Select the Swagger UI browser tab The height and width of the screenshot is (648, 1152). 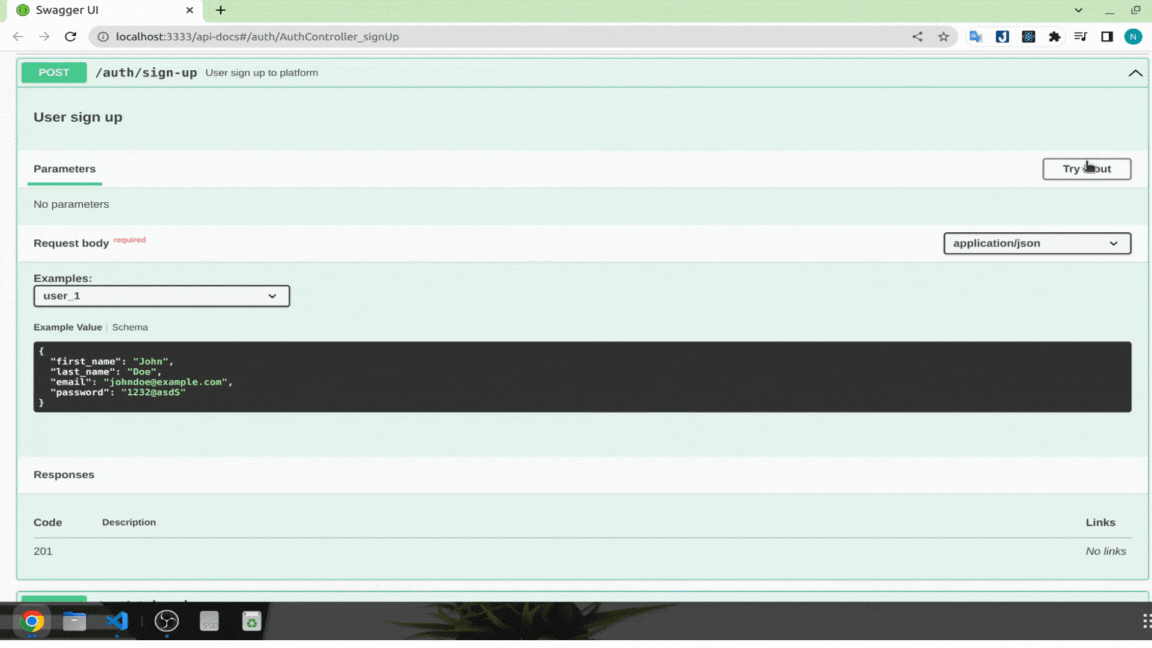[x=103, y=10]
